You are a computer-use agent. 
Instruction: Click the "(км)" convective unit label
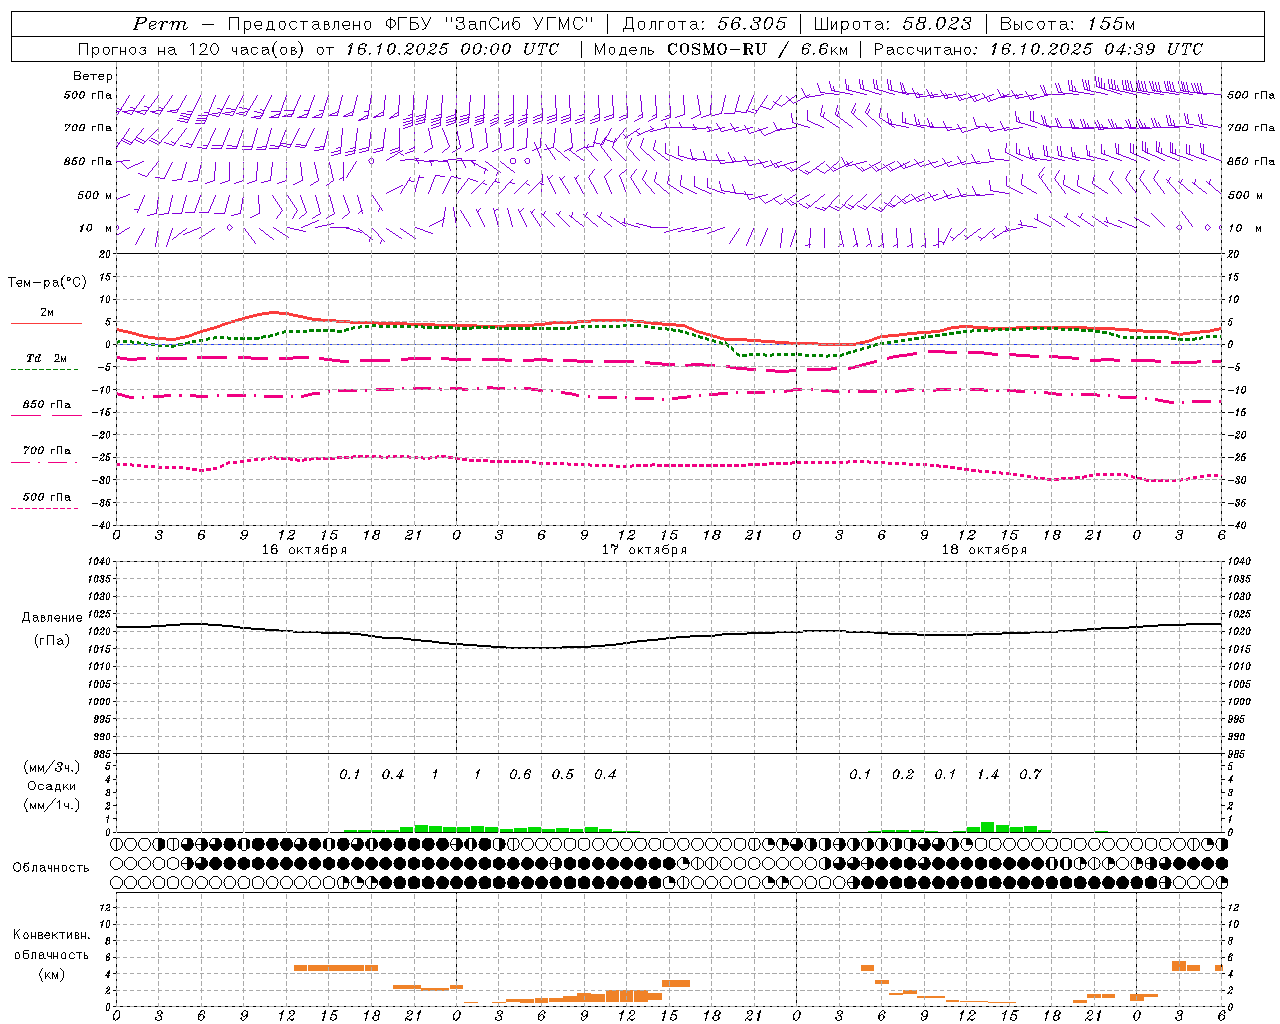point(52,973)
